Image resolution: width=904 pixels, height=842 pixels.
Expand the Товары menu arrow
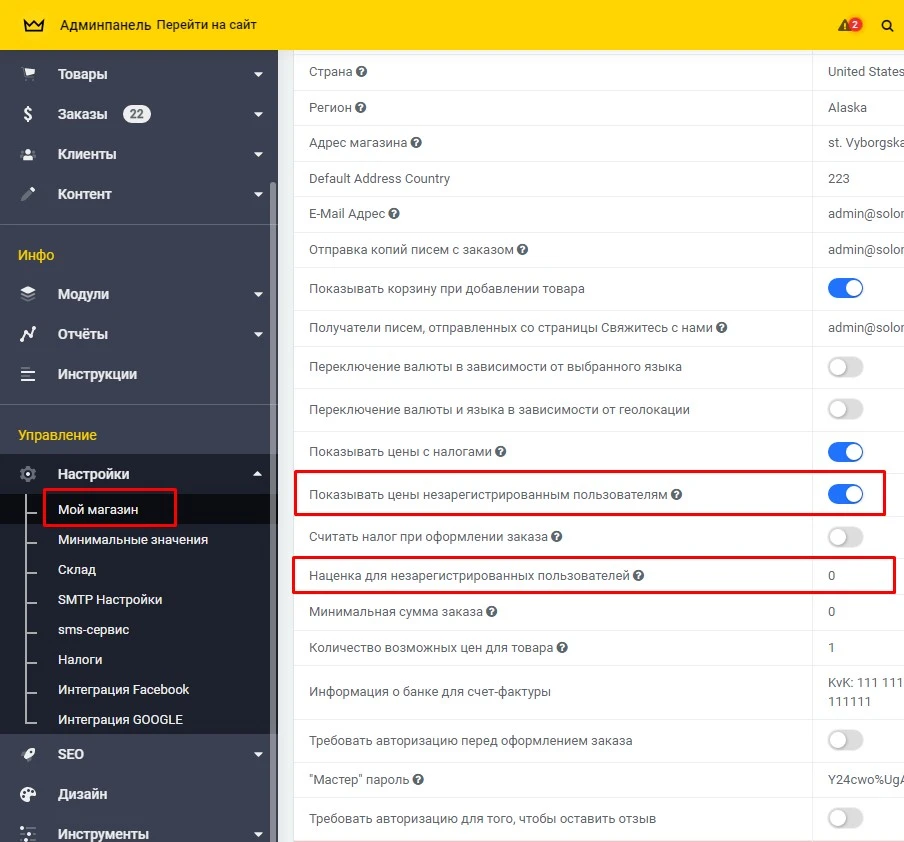point(258,75)
